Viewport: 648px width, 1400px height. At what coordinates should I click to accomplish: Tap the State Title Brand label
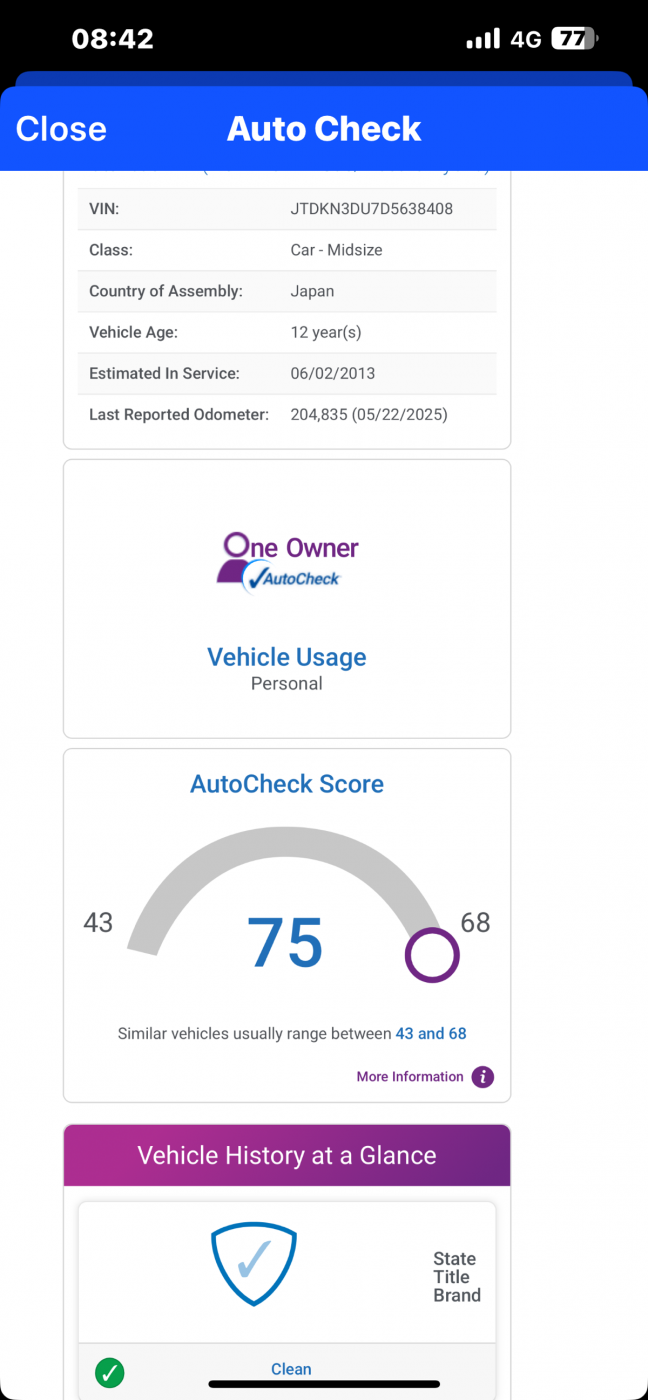457,1277
